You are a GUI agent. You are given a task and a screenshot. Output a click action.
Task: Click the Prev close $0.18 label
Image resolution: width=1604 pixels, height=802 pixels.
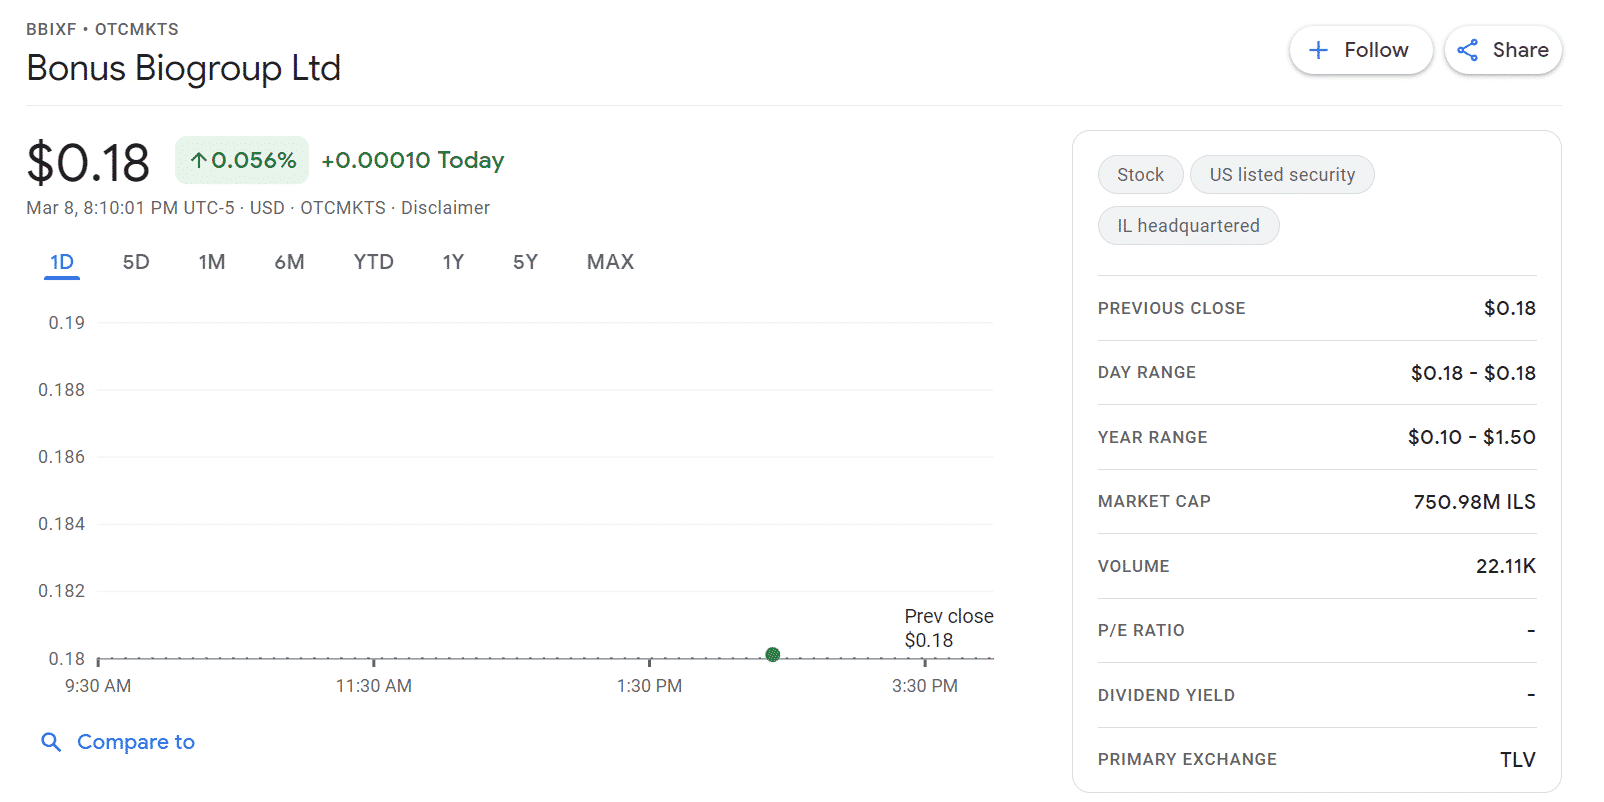[949, 628]
